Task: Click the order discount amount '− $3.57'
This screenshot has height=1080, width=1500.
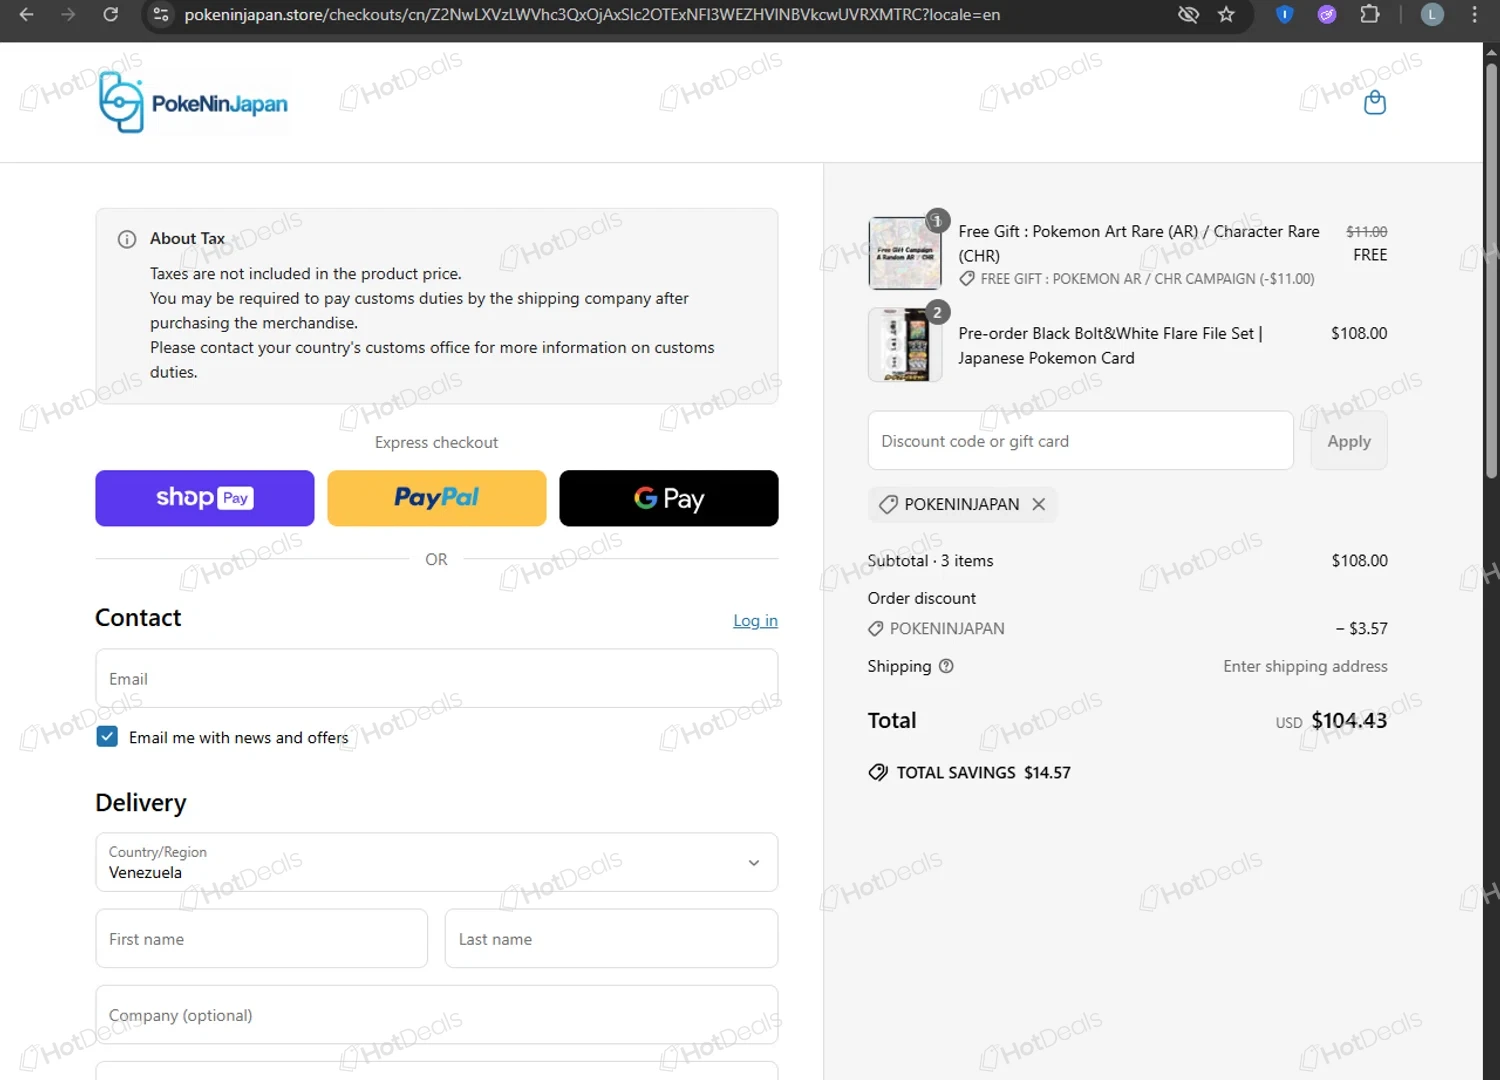Action: (x=1362, y=629)
